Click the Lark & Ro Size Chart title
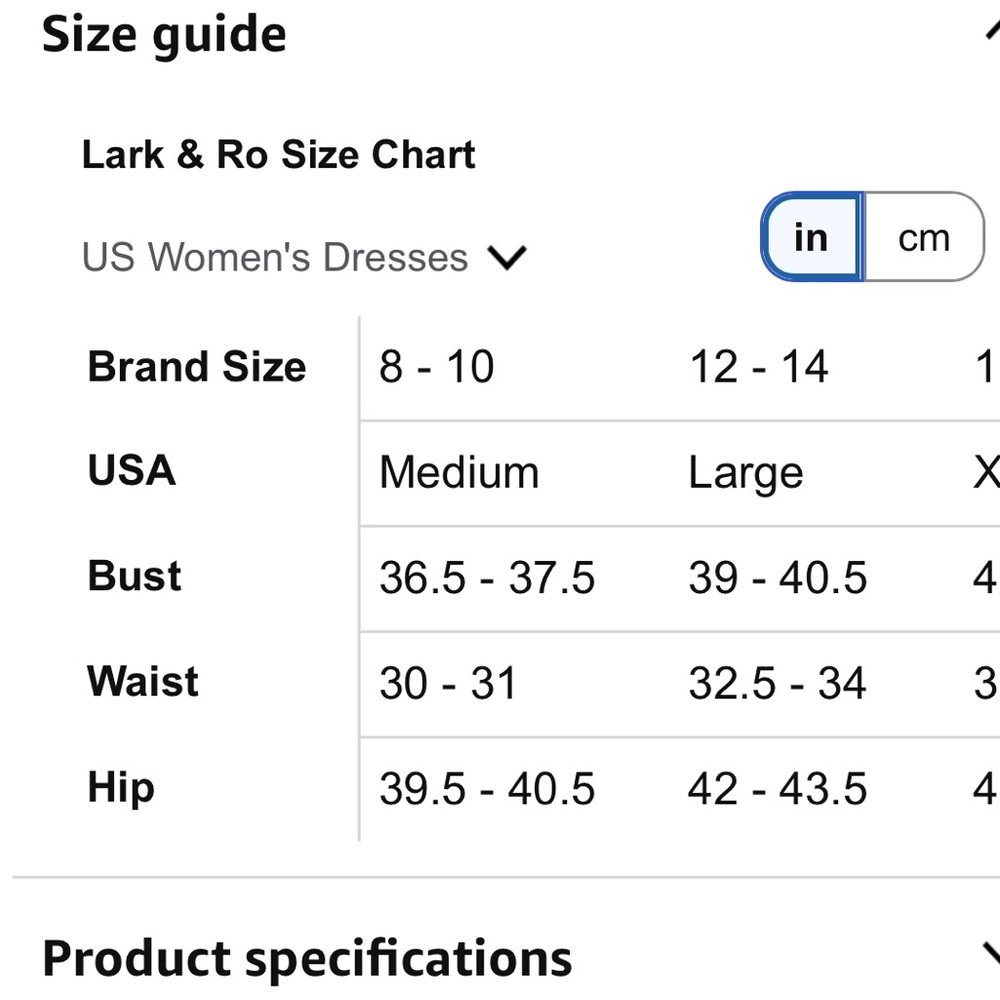The width and height of the screenshot is (1000, 1000). (279, 154)
